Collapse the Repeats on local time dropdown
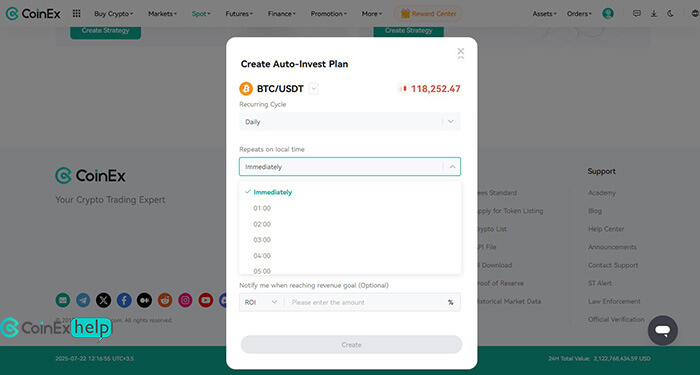This screenshot has height=375, width=700. 452,167
